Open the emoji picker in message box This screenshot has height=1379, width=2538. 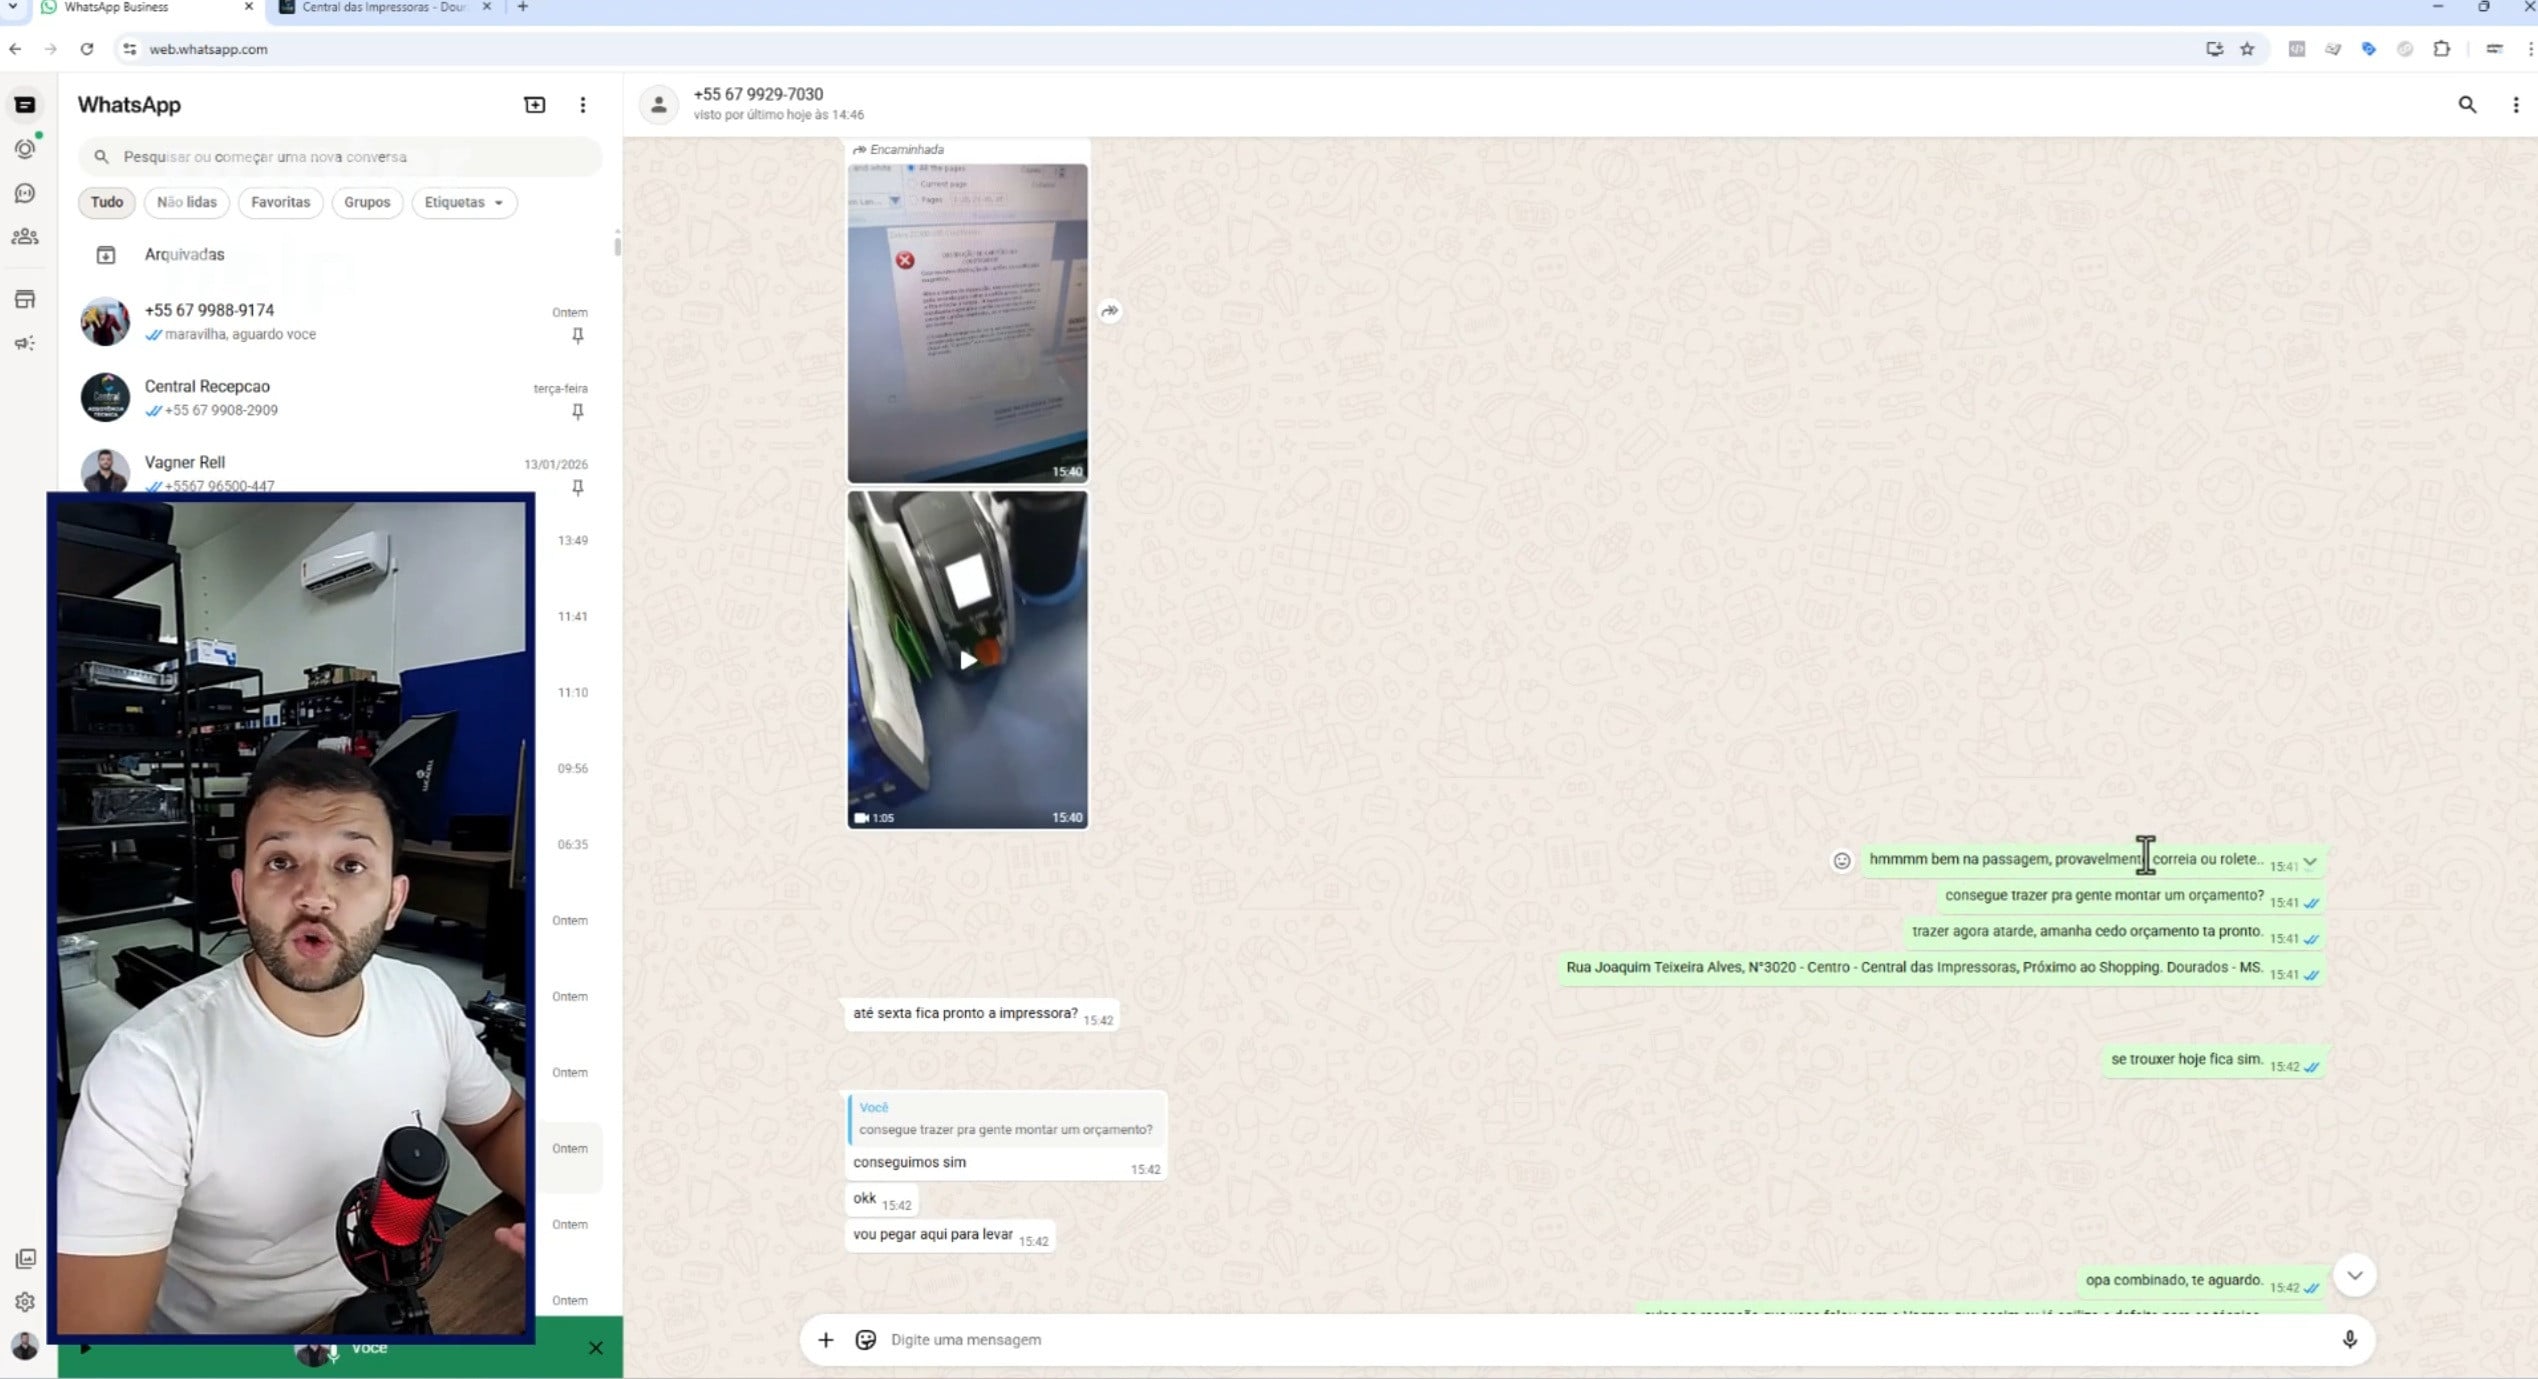coord(866,1340)
